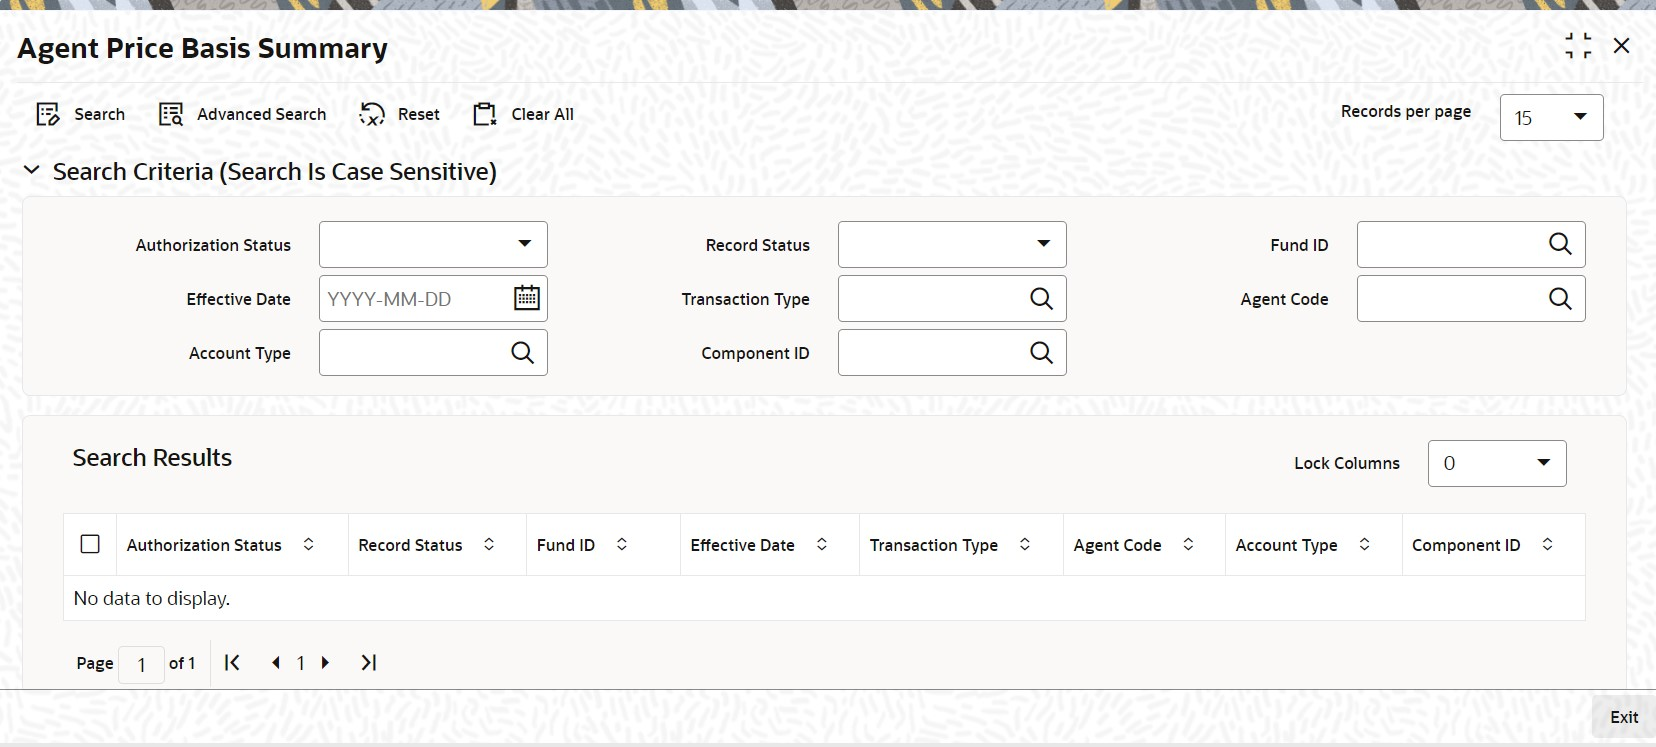Click the minimize/restore window icon
The image size is (1656, 747).
point(1578,46)
